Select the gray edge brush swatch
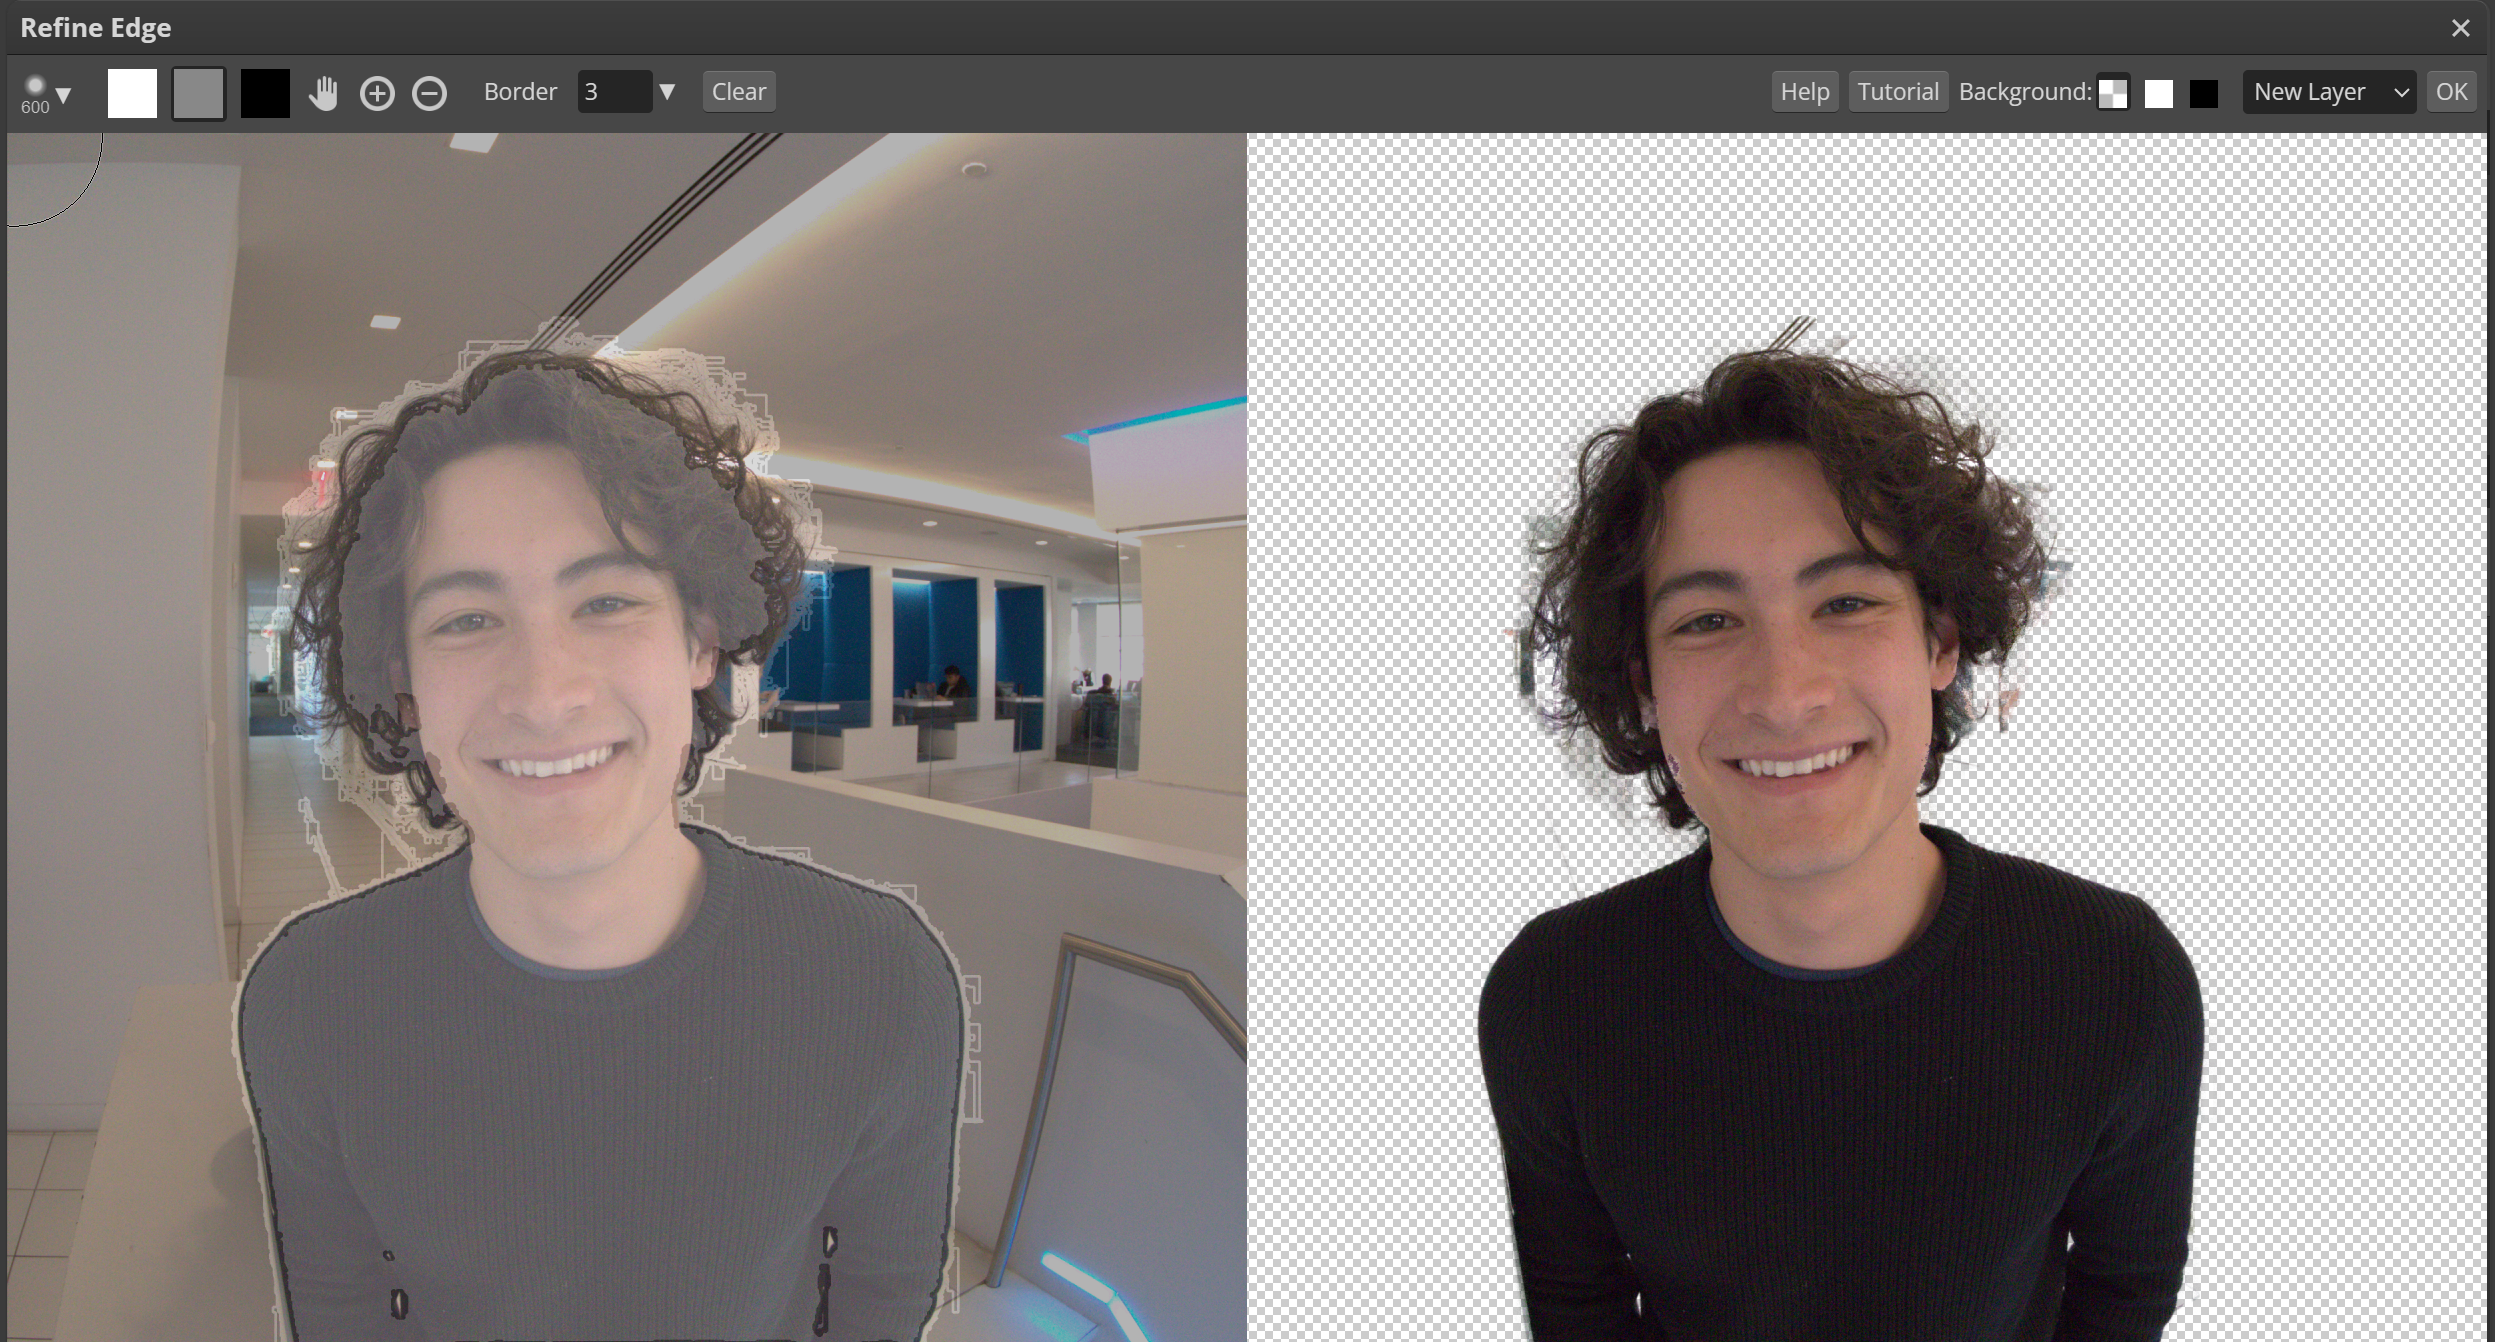The height and width of the screenshot is (1342, 2495). point(199,94)
